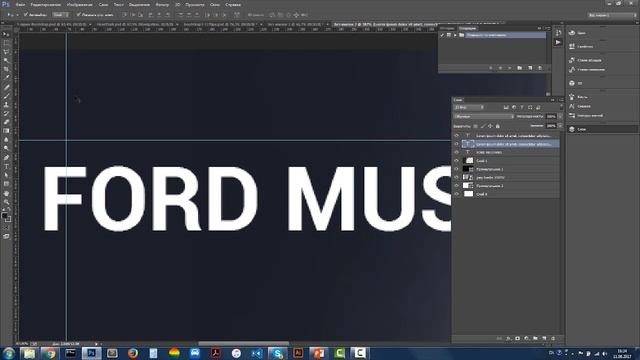Image resolution: width=640 pixels, height=360 pixels.
Task: Click the add layer style fx icon
Action: tap(509, 338)
